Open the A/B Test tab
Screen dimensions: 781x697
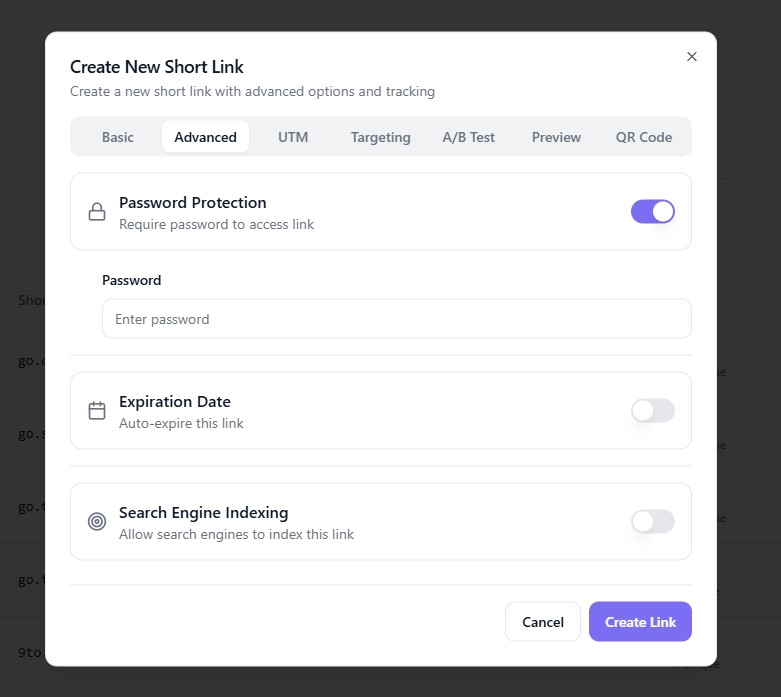pos(468,137)
